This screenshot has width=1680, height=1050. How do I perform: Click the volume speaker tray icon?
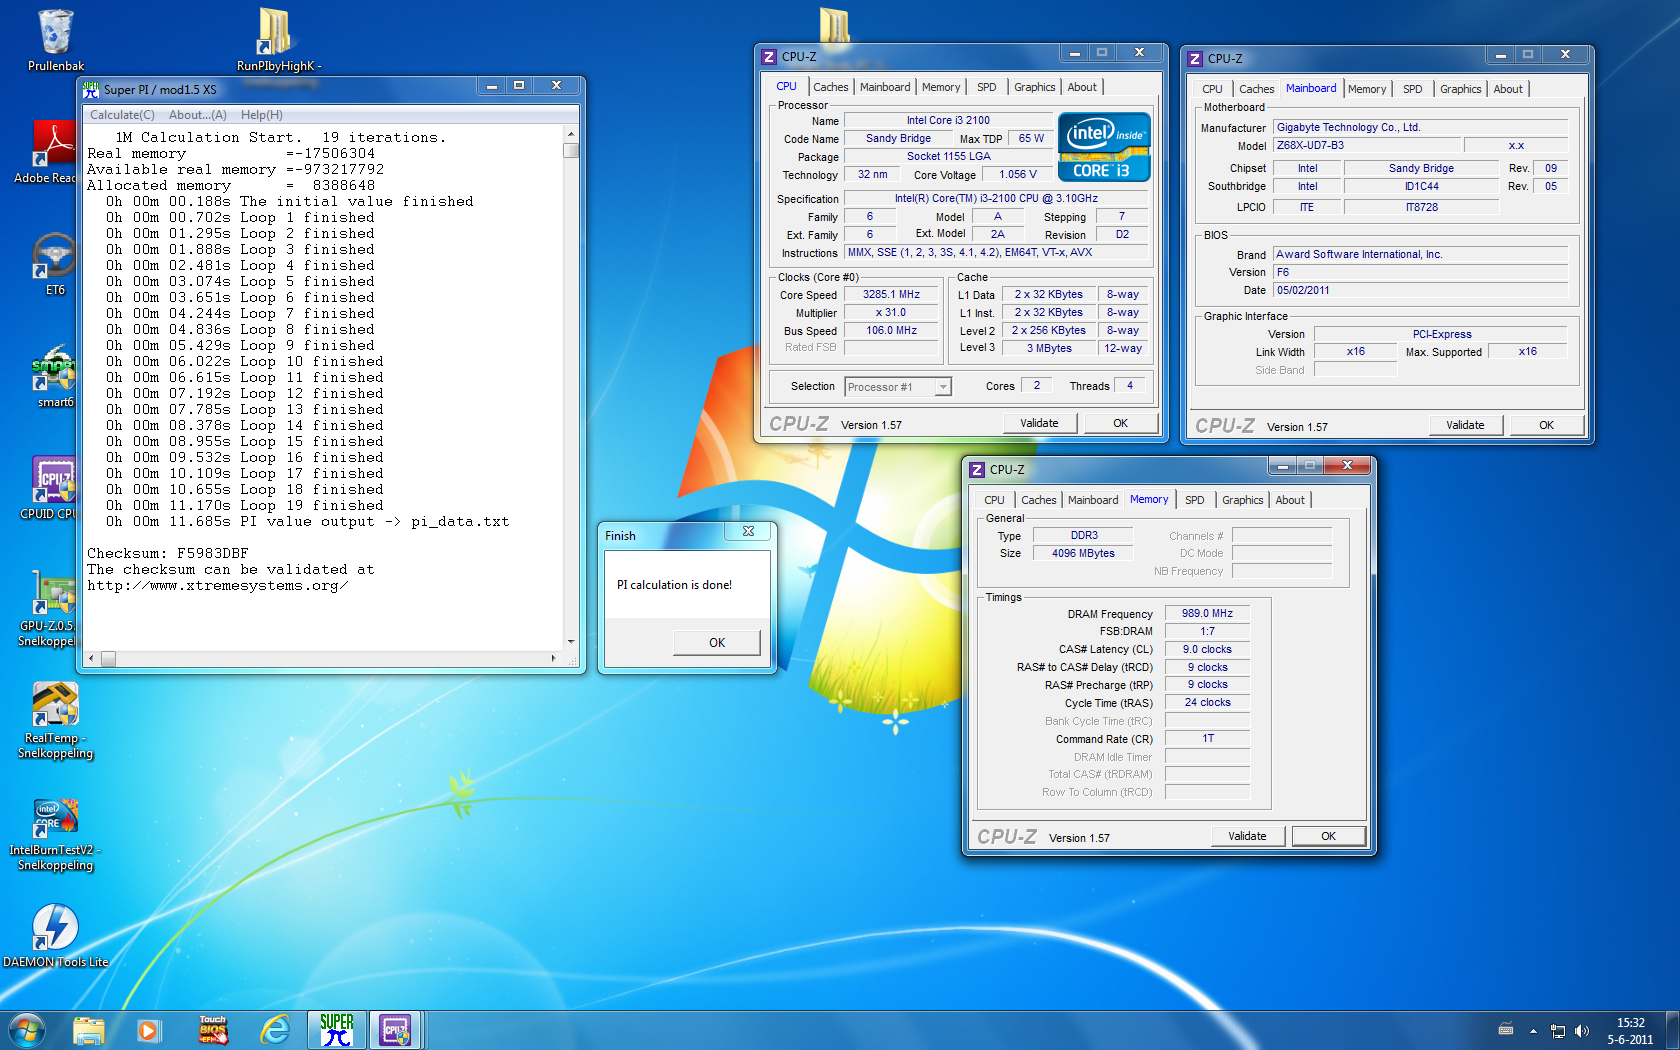1582,1031
